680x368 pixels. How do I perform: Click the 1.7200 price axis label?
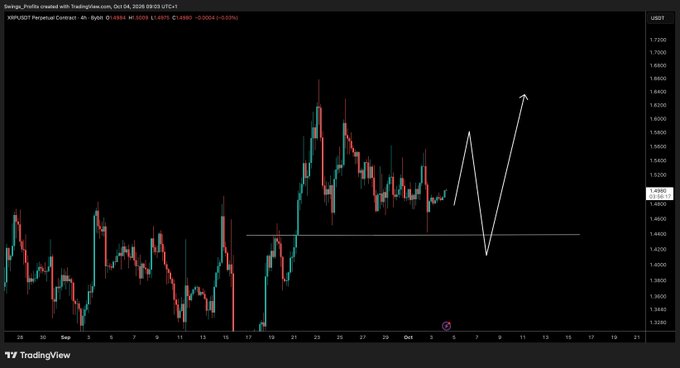tap(657, 40)
